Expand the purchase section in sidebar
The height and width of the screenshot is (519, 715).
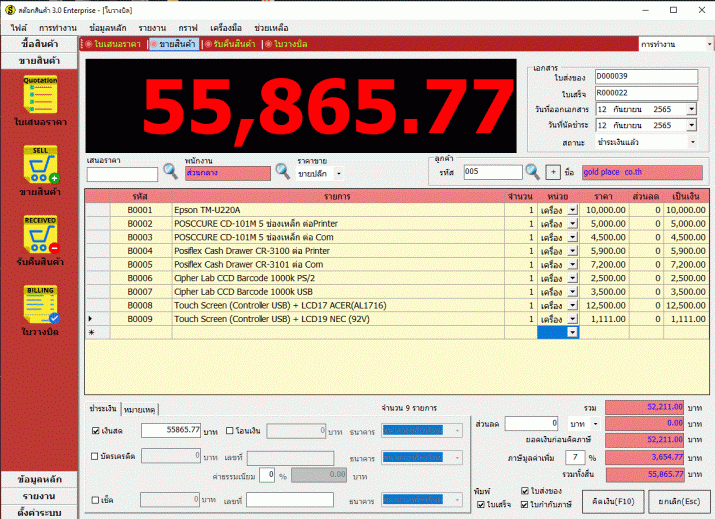point(40,44)
